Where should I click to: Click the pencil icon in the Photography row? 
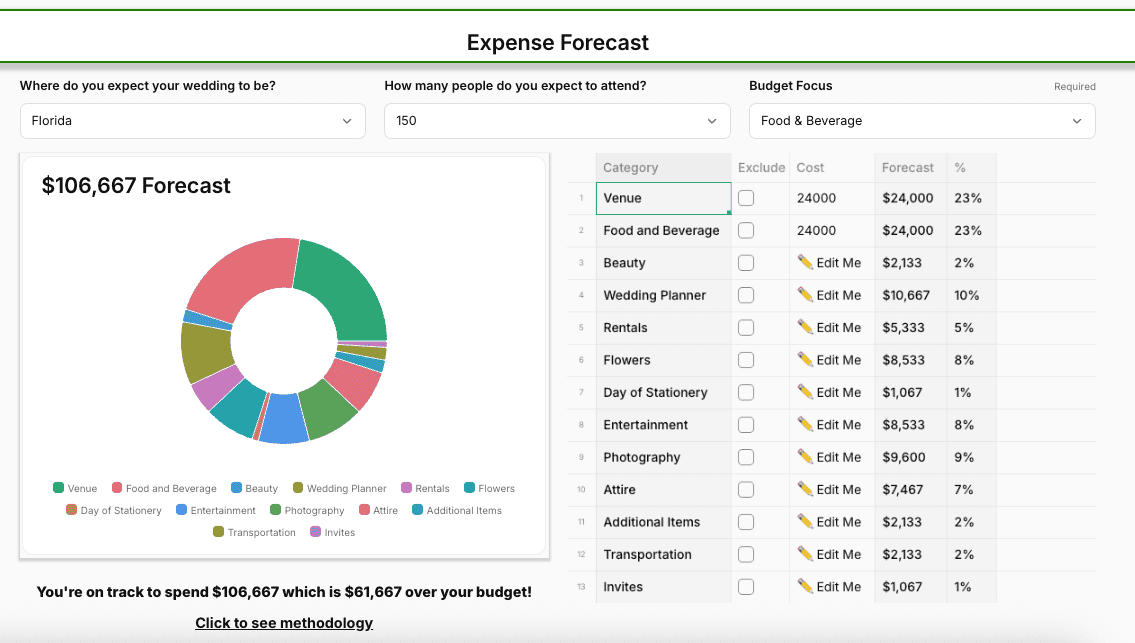tap(805, 457)
